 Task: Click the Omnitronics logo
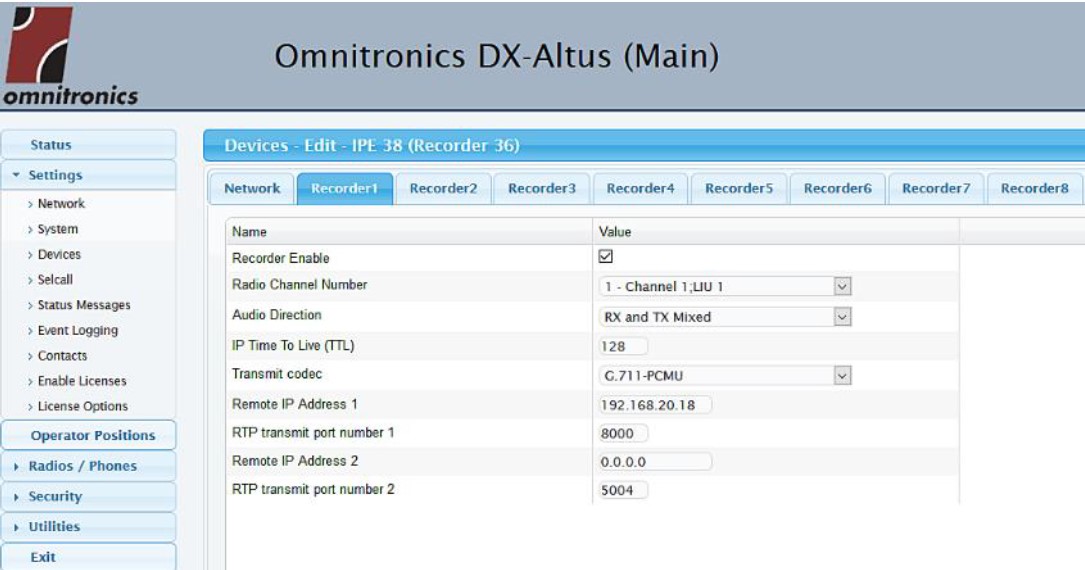coord(68,55)
